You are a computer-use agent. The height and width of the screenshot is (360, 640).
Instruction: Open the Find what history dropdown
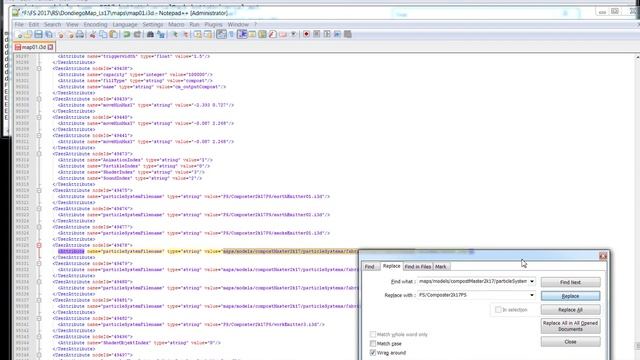tap(531, 281)
